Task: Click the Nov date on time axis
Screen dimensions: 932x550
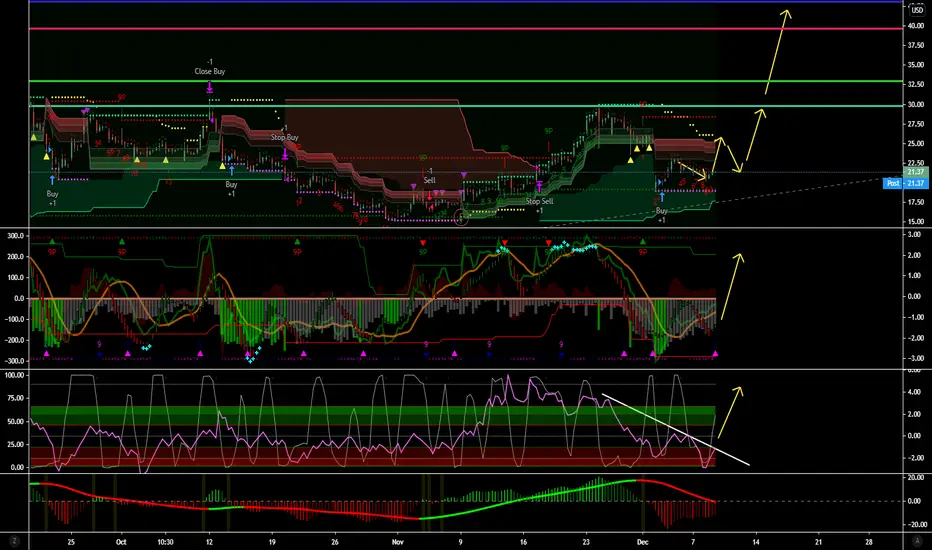Action: pyautogui.click(x=398, y=542)
